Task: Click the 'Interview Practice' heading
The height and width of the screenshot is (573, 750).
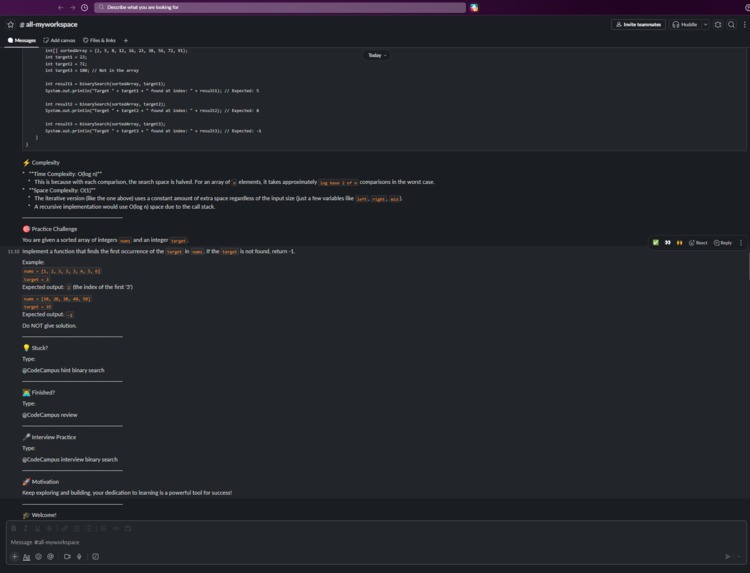Action: [54, 437]
